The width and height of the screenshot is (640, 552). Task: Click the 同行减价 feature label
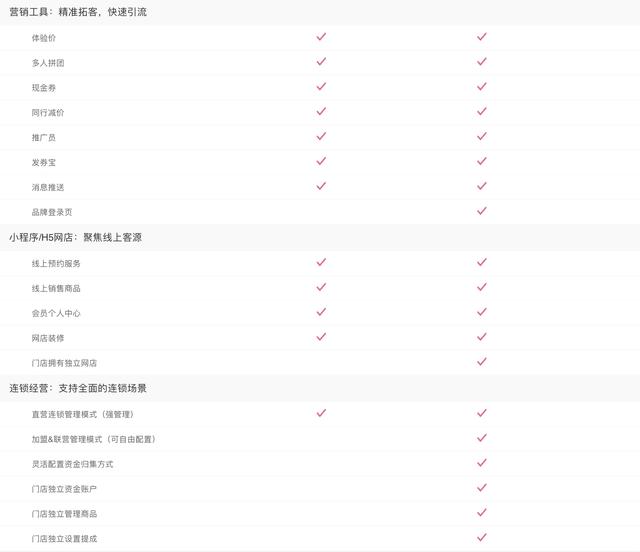tap(48, 113)
